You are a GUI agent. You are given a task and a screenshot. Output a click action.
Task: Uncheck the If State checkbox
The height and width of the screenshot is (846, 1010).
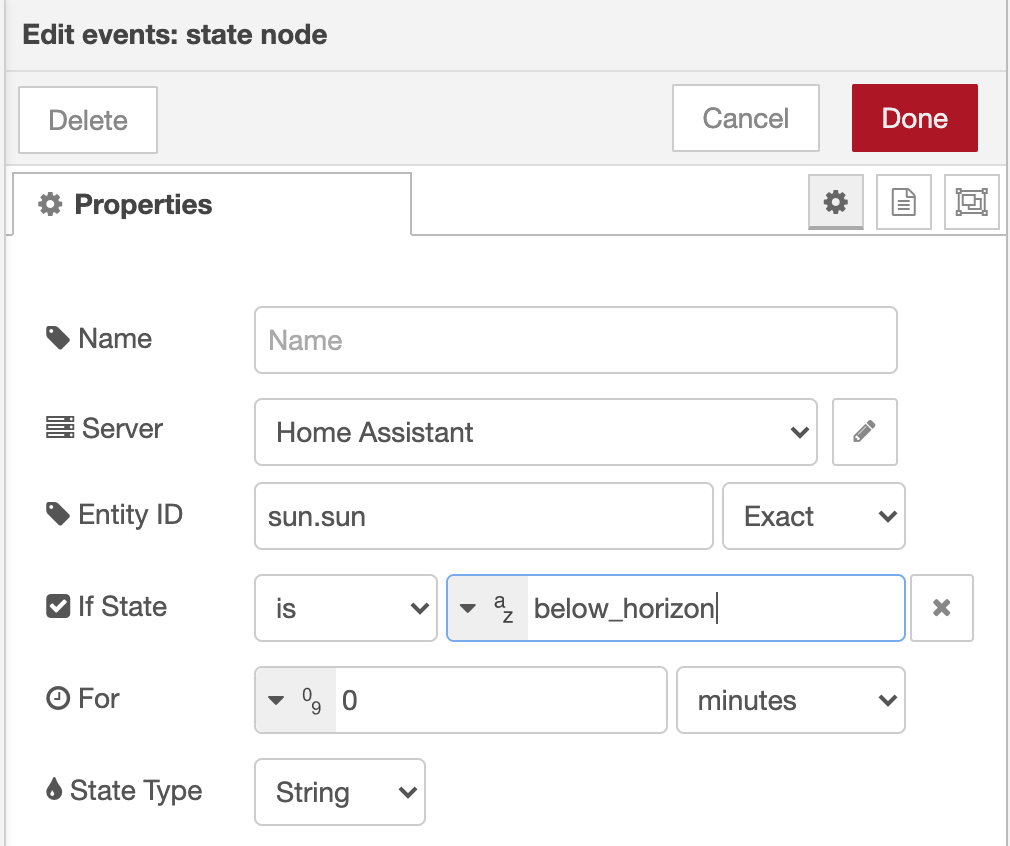tap(58, 606)
